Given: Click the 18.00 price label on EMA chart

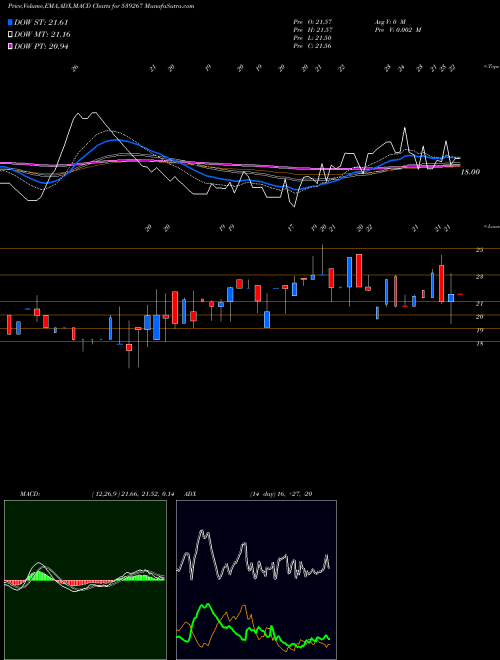Looking at the screenshot, I should click(x=470, y=172).
